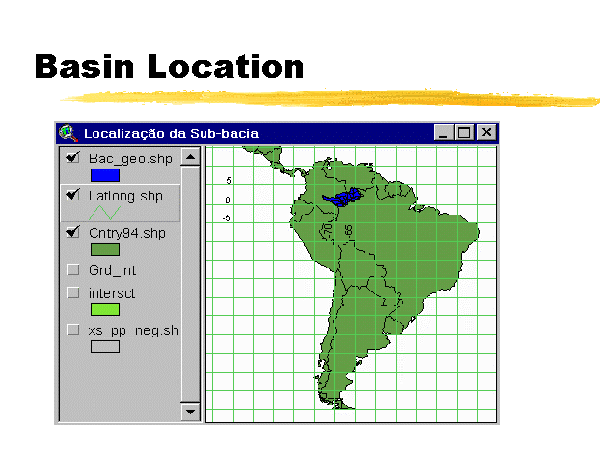Hide the Cntry94.shp layer via its checkbox
The height and width of the screenshot is (450, 600).
72,232
